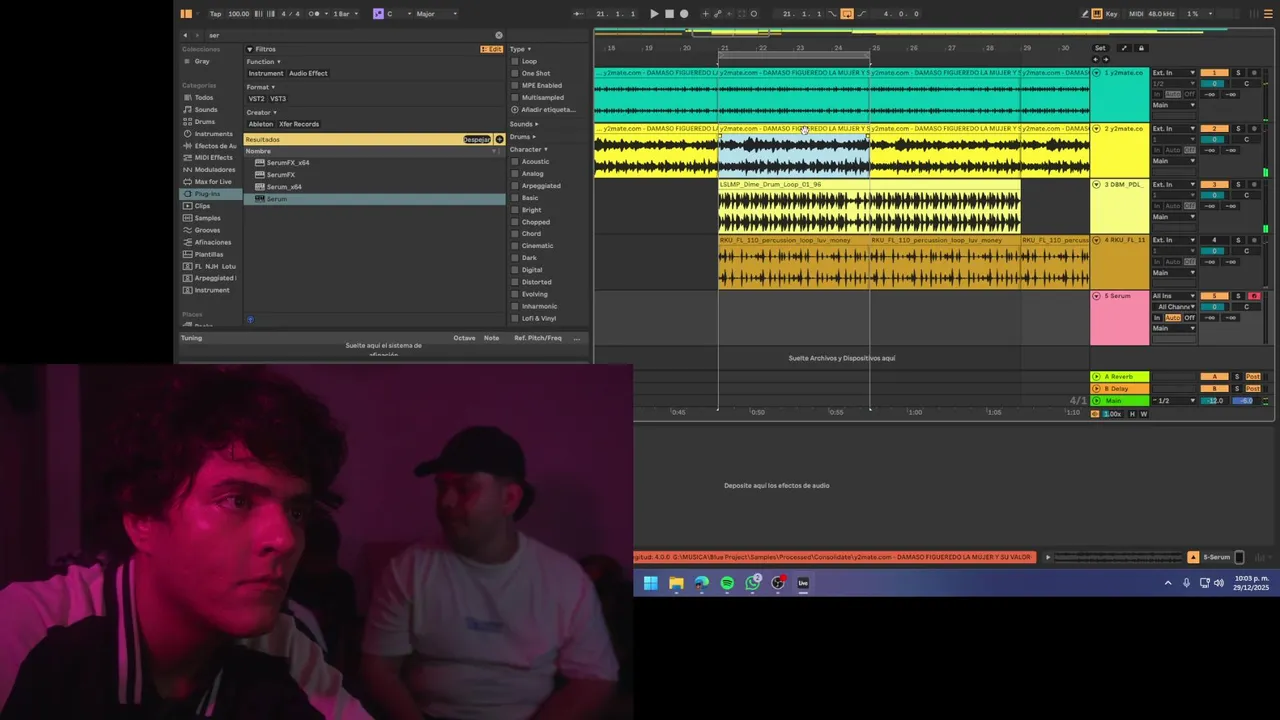Screen dimensions: 1280x720
Task: Select the Instrument filter tag
Action: 266,74
